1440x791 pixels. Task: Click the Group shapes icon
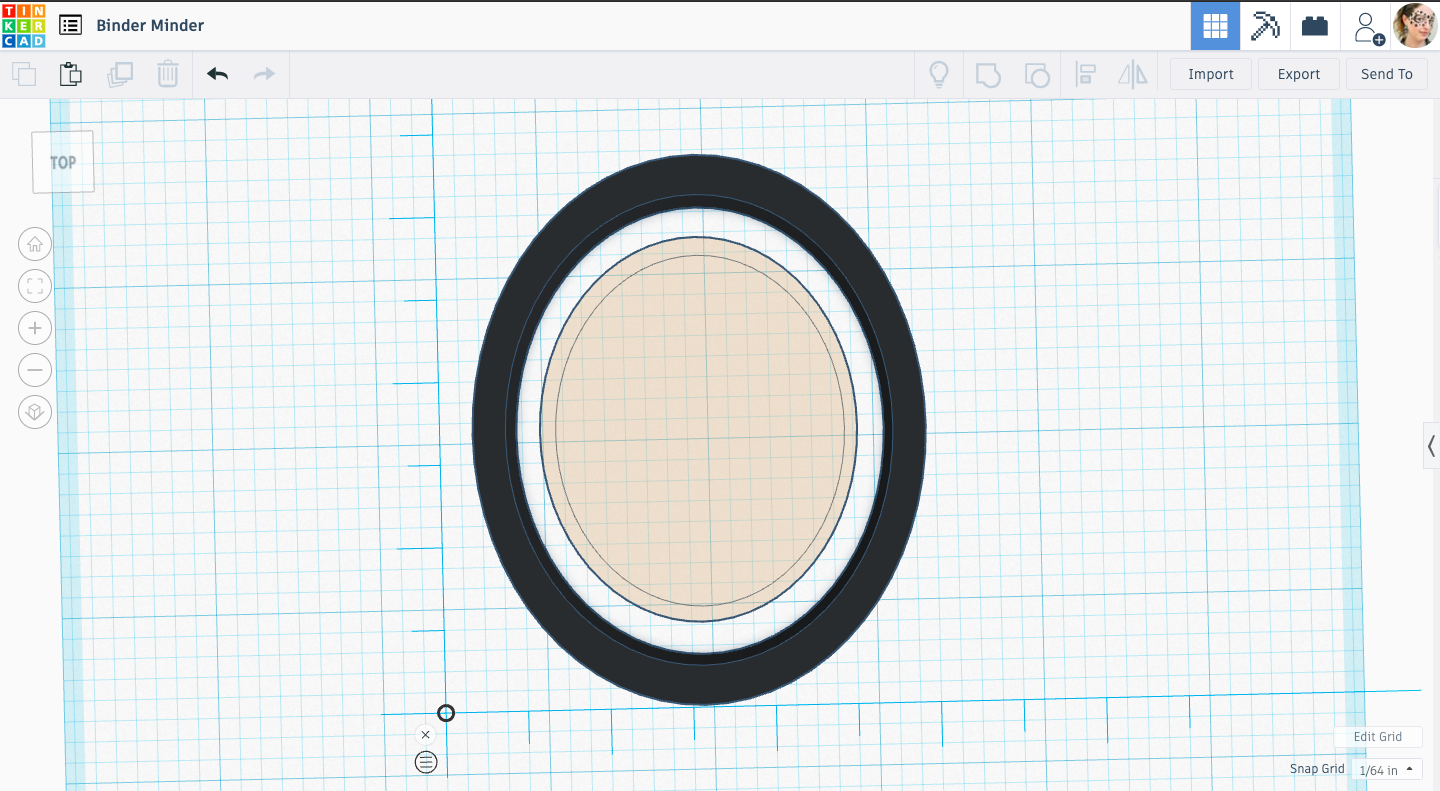[988, 75]
